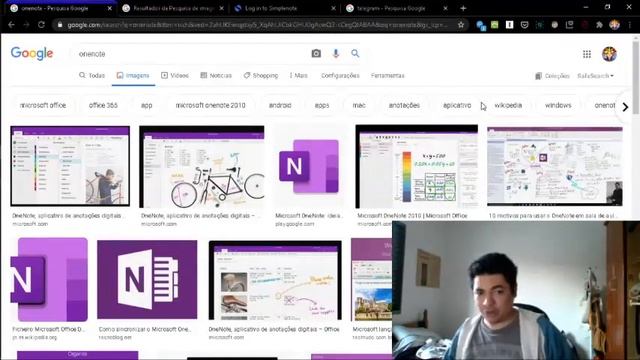Open a new tab with the plus icon
640x360 pixels.
tap(463, 8)
